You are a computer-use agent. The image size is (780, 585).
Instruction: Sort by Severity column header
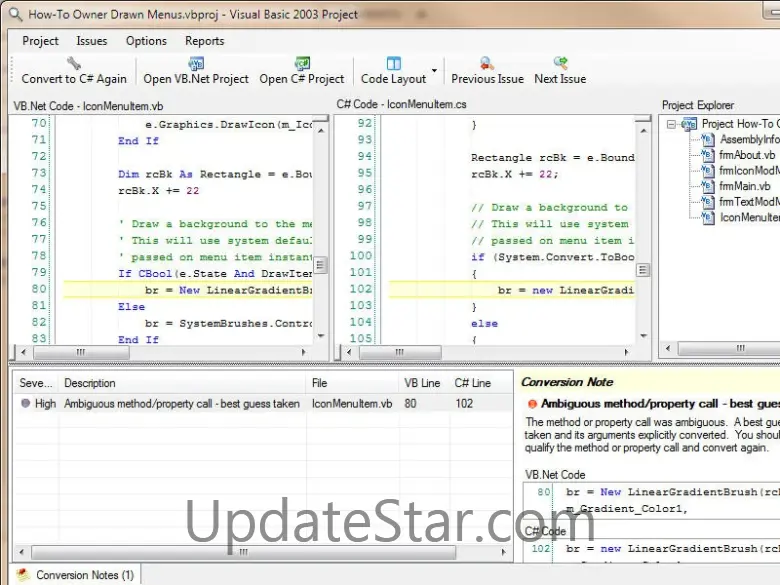(x=36, y=383)
